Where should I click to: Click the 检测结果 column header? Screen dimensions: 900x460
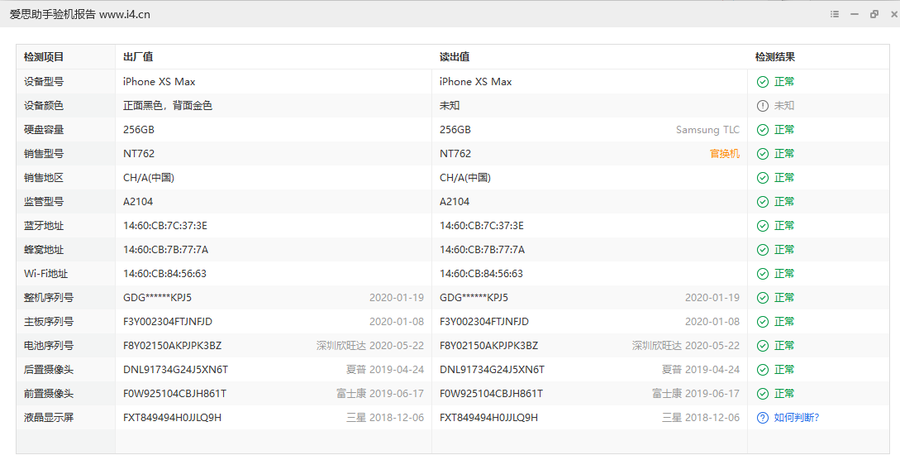click(775, 57)
